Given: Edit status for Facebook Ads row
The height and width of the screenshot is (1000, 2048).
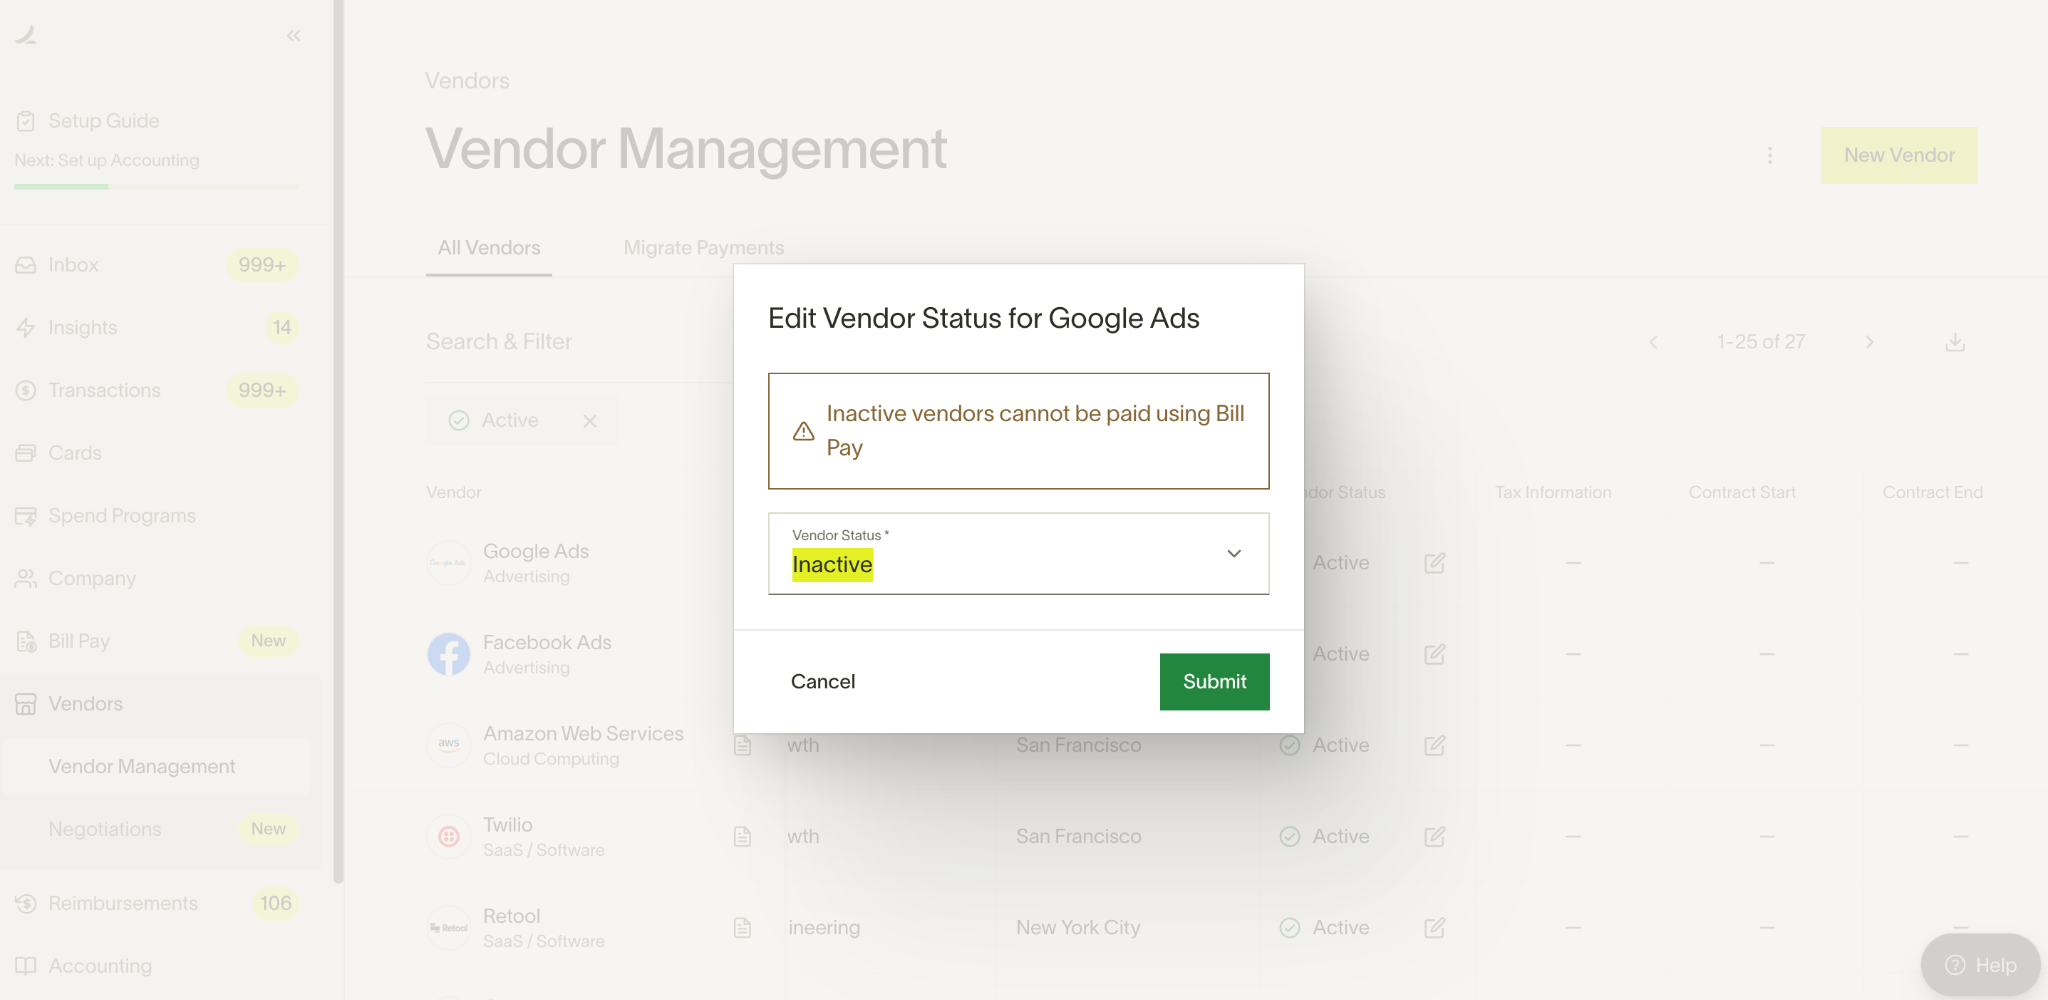Looking at the screenshot, I should click(1435, 654).
